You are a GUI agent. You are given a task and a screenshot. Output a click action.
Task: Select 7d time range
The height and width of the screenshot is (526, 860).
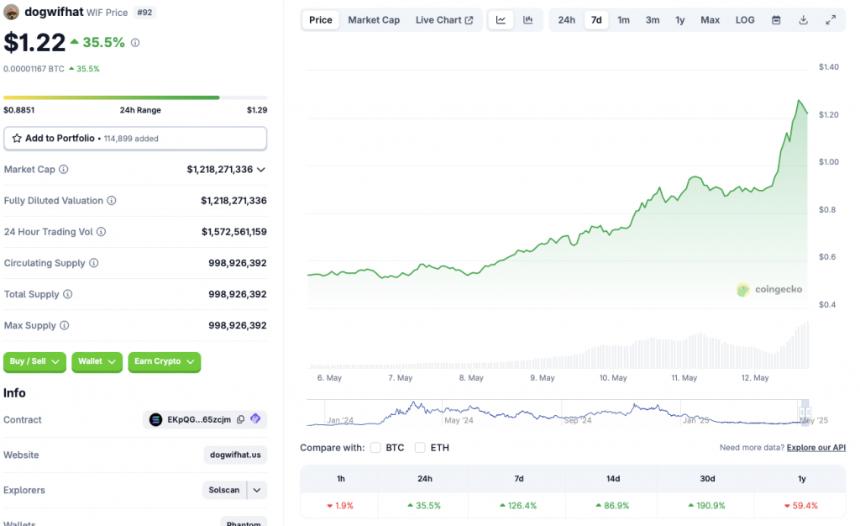pos(596,20)
